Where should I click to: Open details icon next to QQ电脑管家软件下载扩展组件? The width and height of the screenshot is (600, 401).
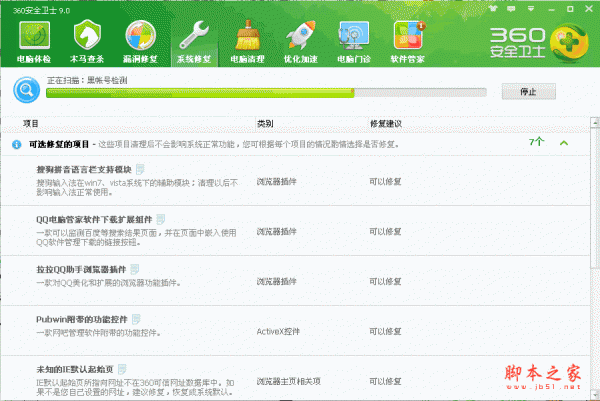tap(161, 219)
